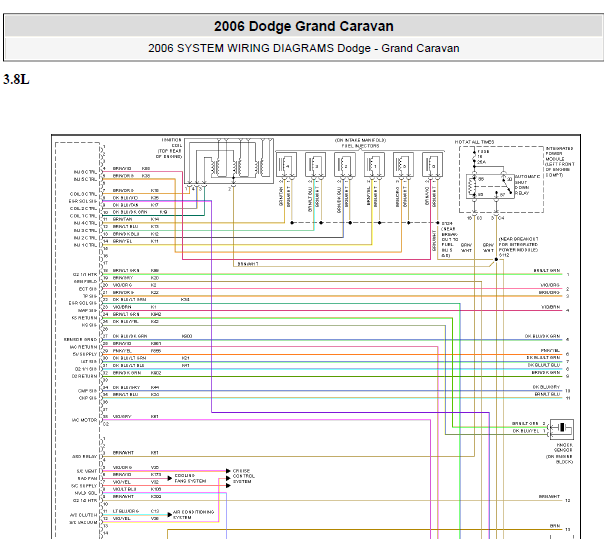Click the "MAP SIG" pin label
This screenshot has height=539, width=604.
[87, 311]
